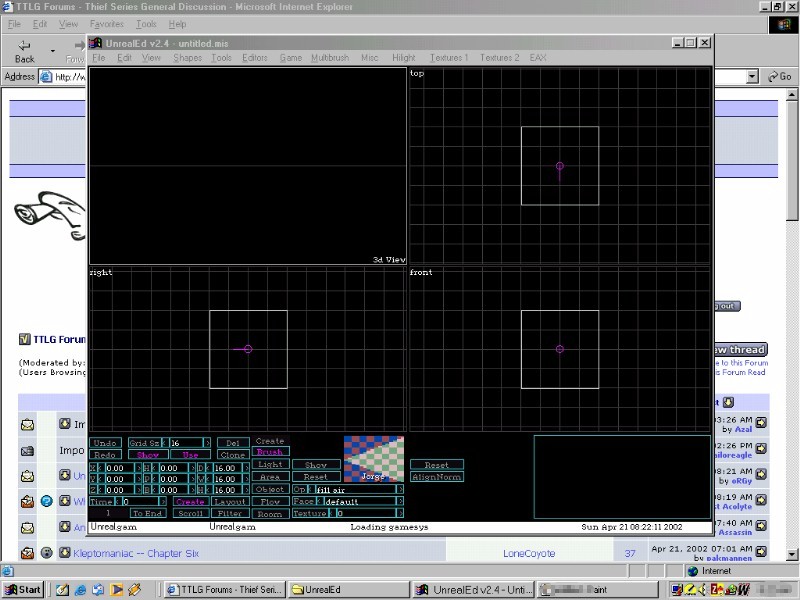800x600 pixels.
Task: Click the new-post icon beside Kleptomaniac thread
Action: click(x=65, y=552)
